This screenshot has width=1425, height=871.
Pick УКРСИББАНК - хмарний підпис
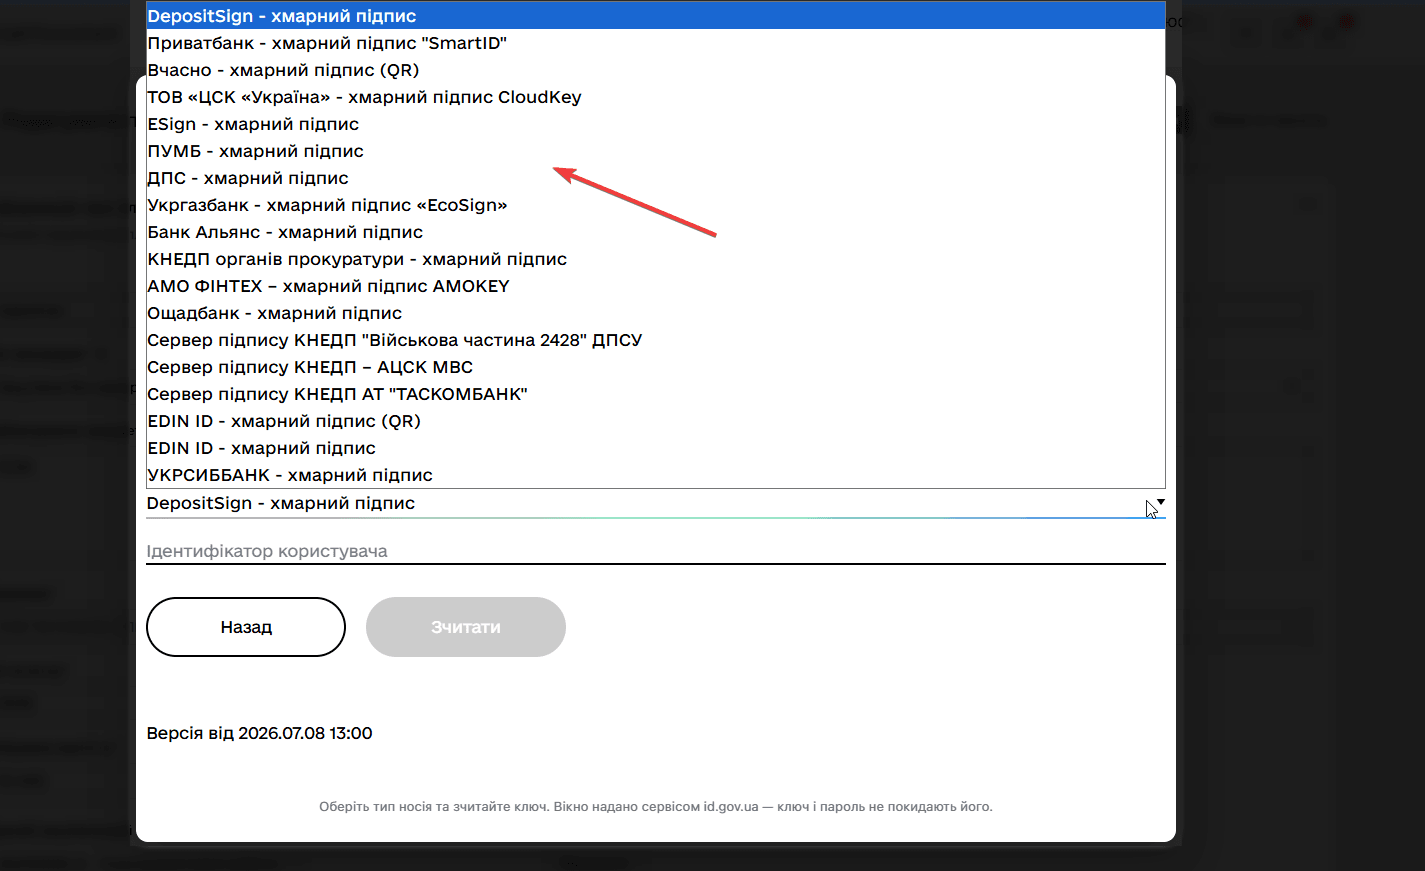click(656, 475)
